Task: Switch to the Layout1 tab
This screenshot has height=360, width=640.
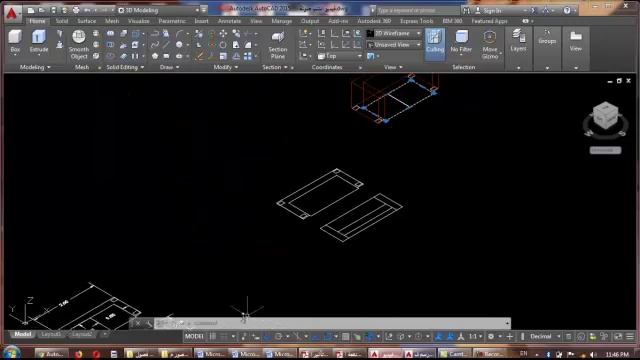Action: (51, 334)
